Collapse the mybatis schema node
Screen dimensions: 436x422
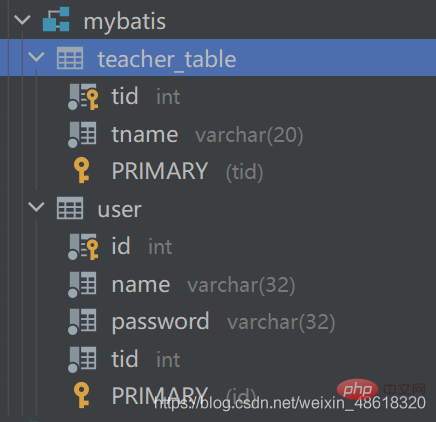point(22,20)
